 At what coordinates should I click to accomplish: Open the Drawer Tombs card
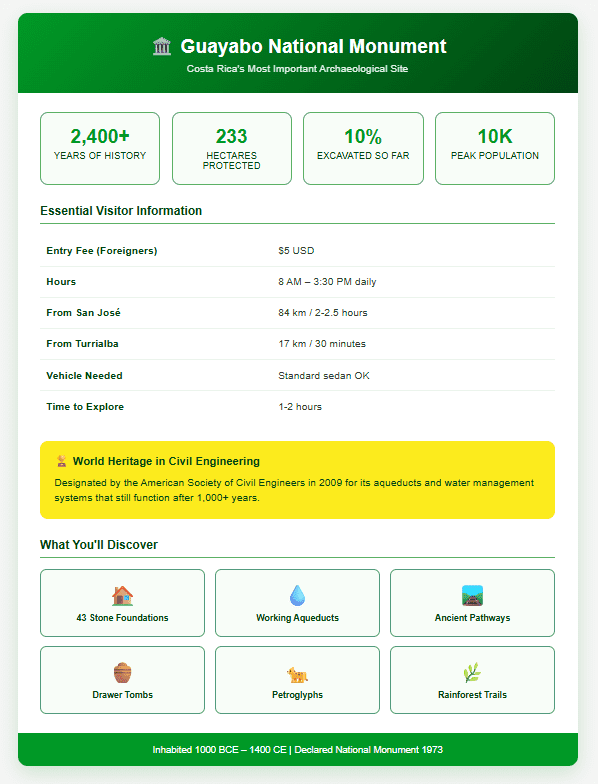click(x=122, y=680)
